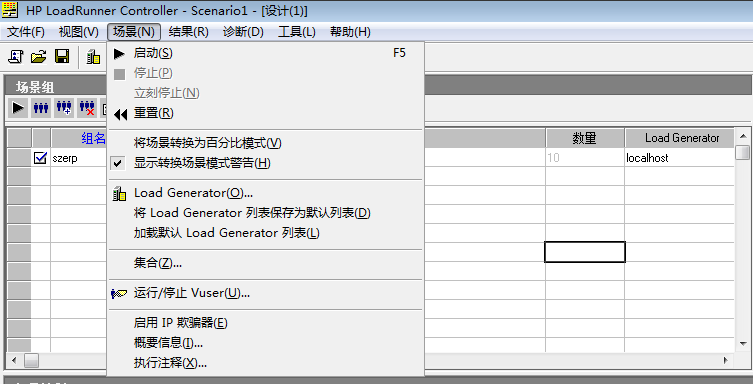Select 启用 IP 欺骗器(E)

266,323
